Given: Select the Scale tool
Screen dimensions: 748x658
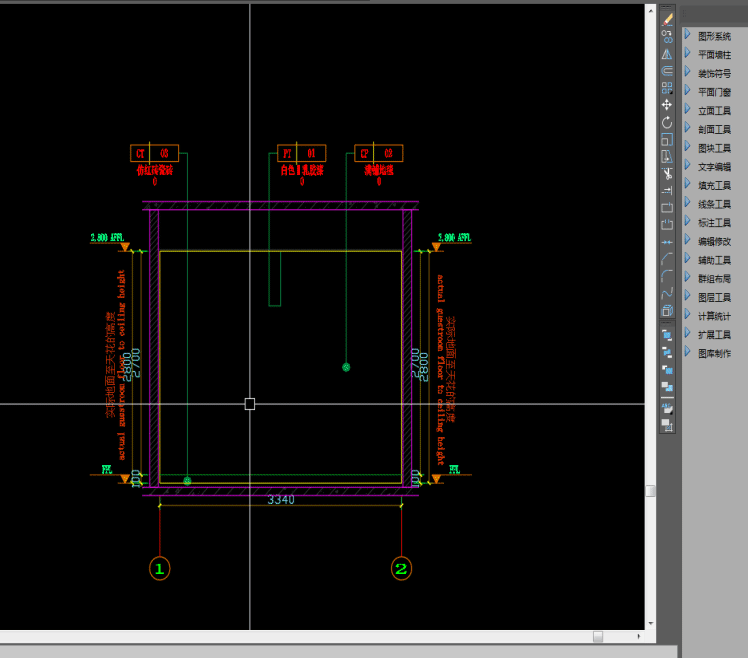Looking at the screenshot, I should coord(667,139).
